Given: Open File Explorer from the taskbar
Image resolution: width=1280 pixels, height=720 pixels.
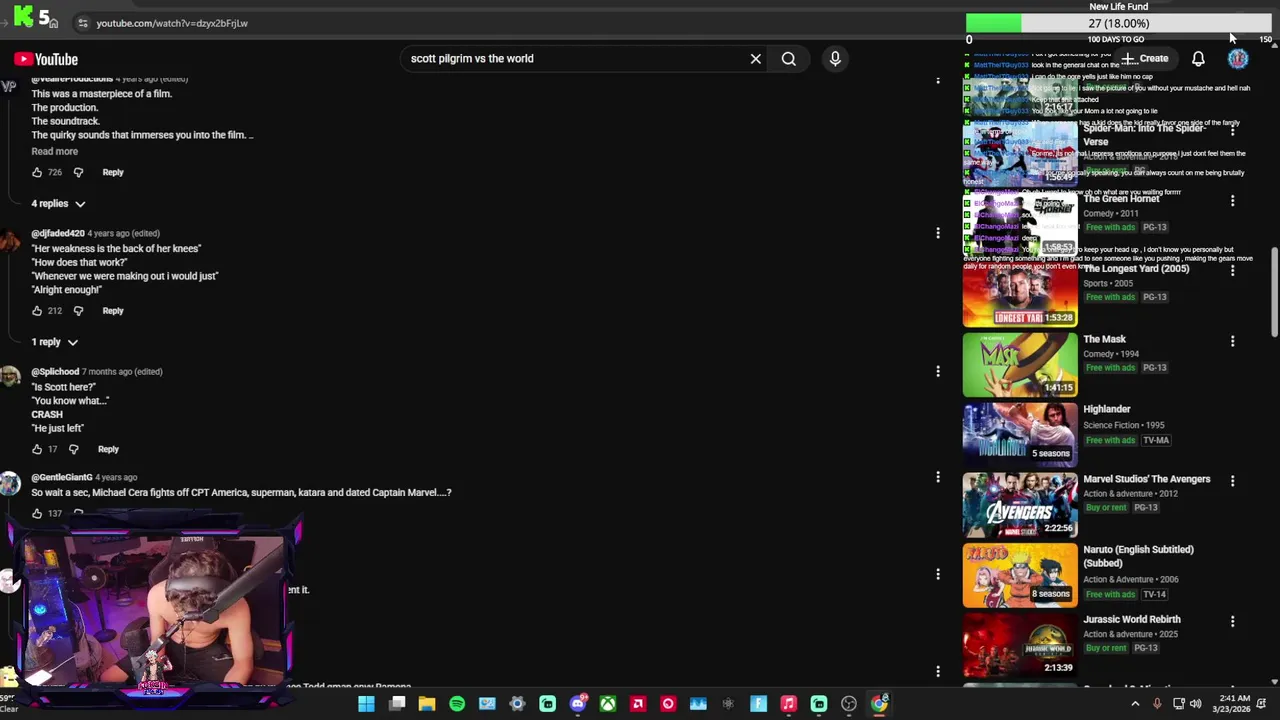Looking at the screenshot, I should pyautogui.click(x=427, y=704).
